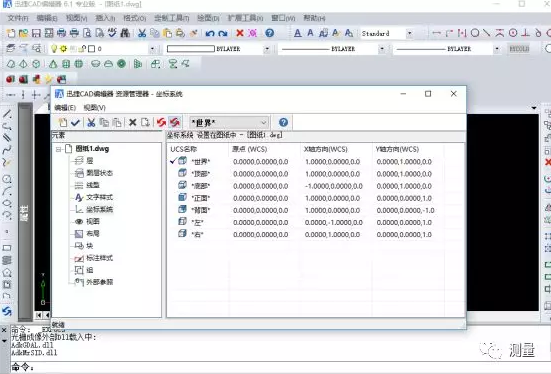551x374 pixels.
Task: Click the Find binoculars icon
Action: tap(125, 33)
